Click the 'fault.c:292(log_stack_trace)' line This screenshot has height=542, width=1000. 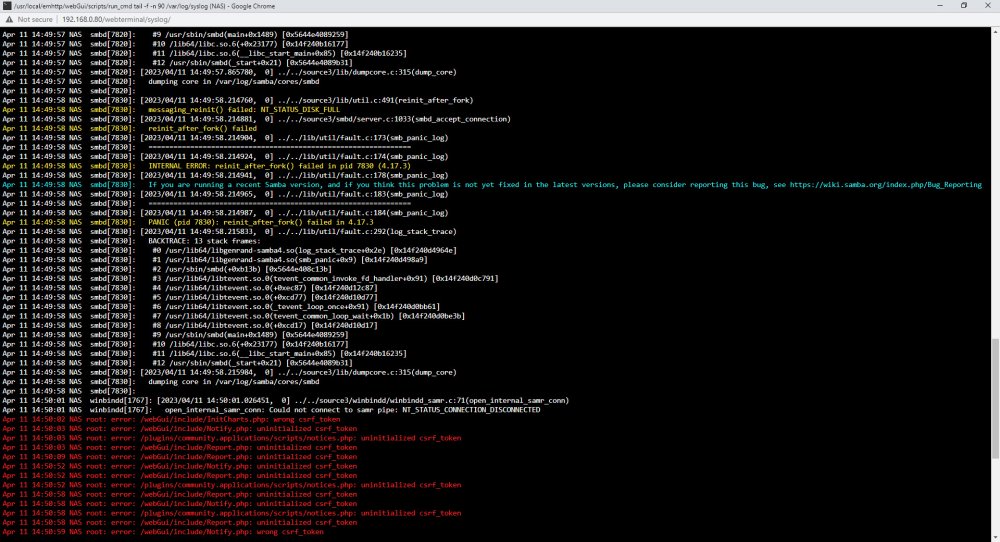[229, 231]
